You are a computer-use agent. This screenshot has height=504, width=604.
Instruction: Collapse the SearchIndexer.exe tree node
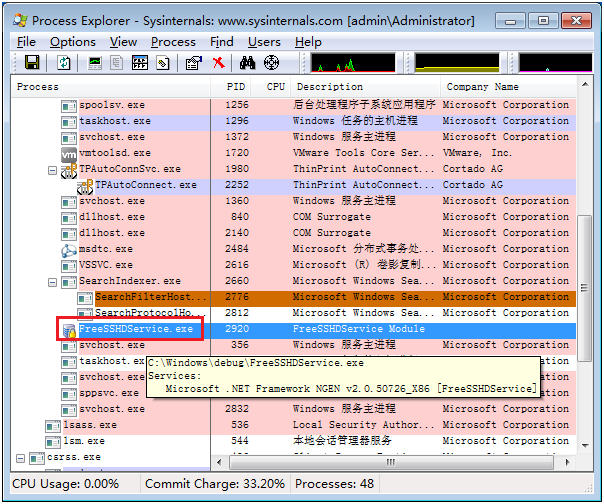coord(52,282)
